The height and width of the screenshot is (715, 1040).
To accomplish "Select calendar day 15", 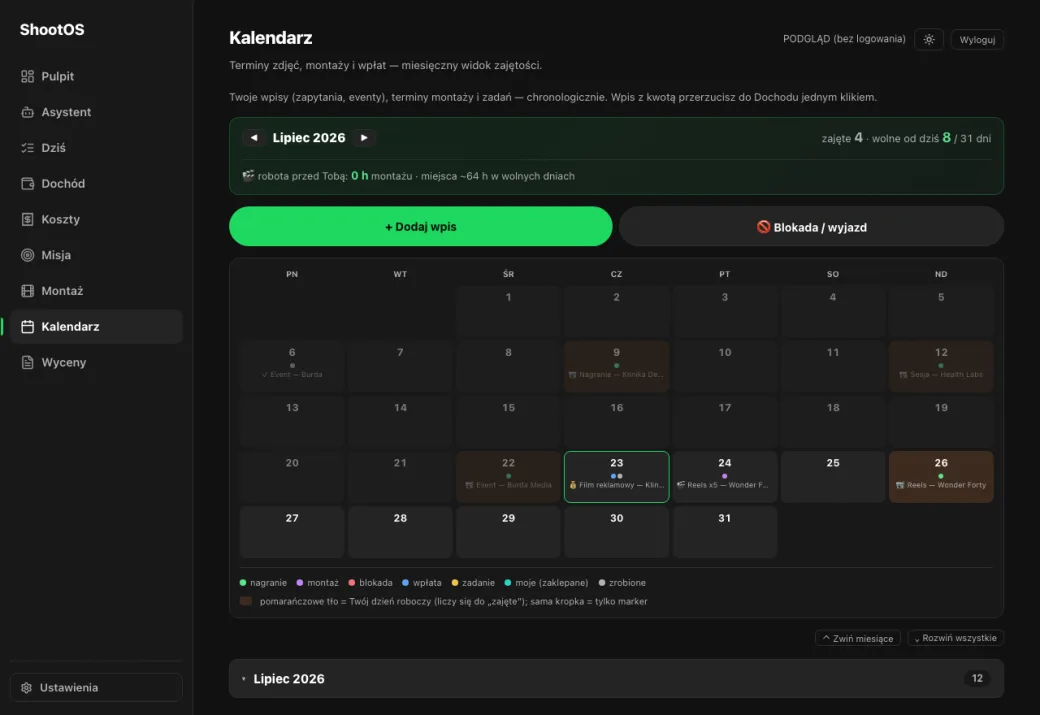I will coord(508,422).
